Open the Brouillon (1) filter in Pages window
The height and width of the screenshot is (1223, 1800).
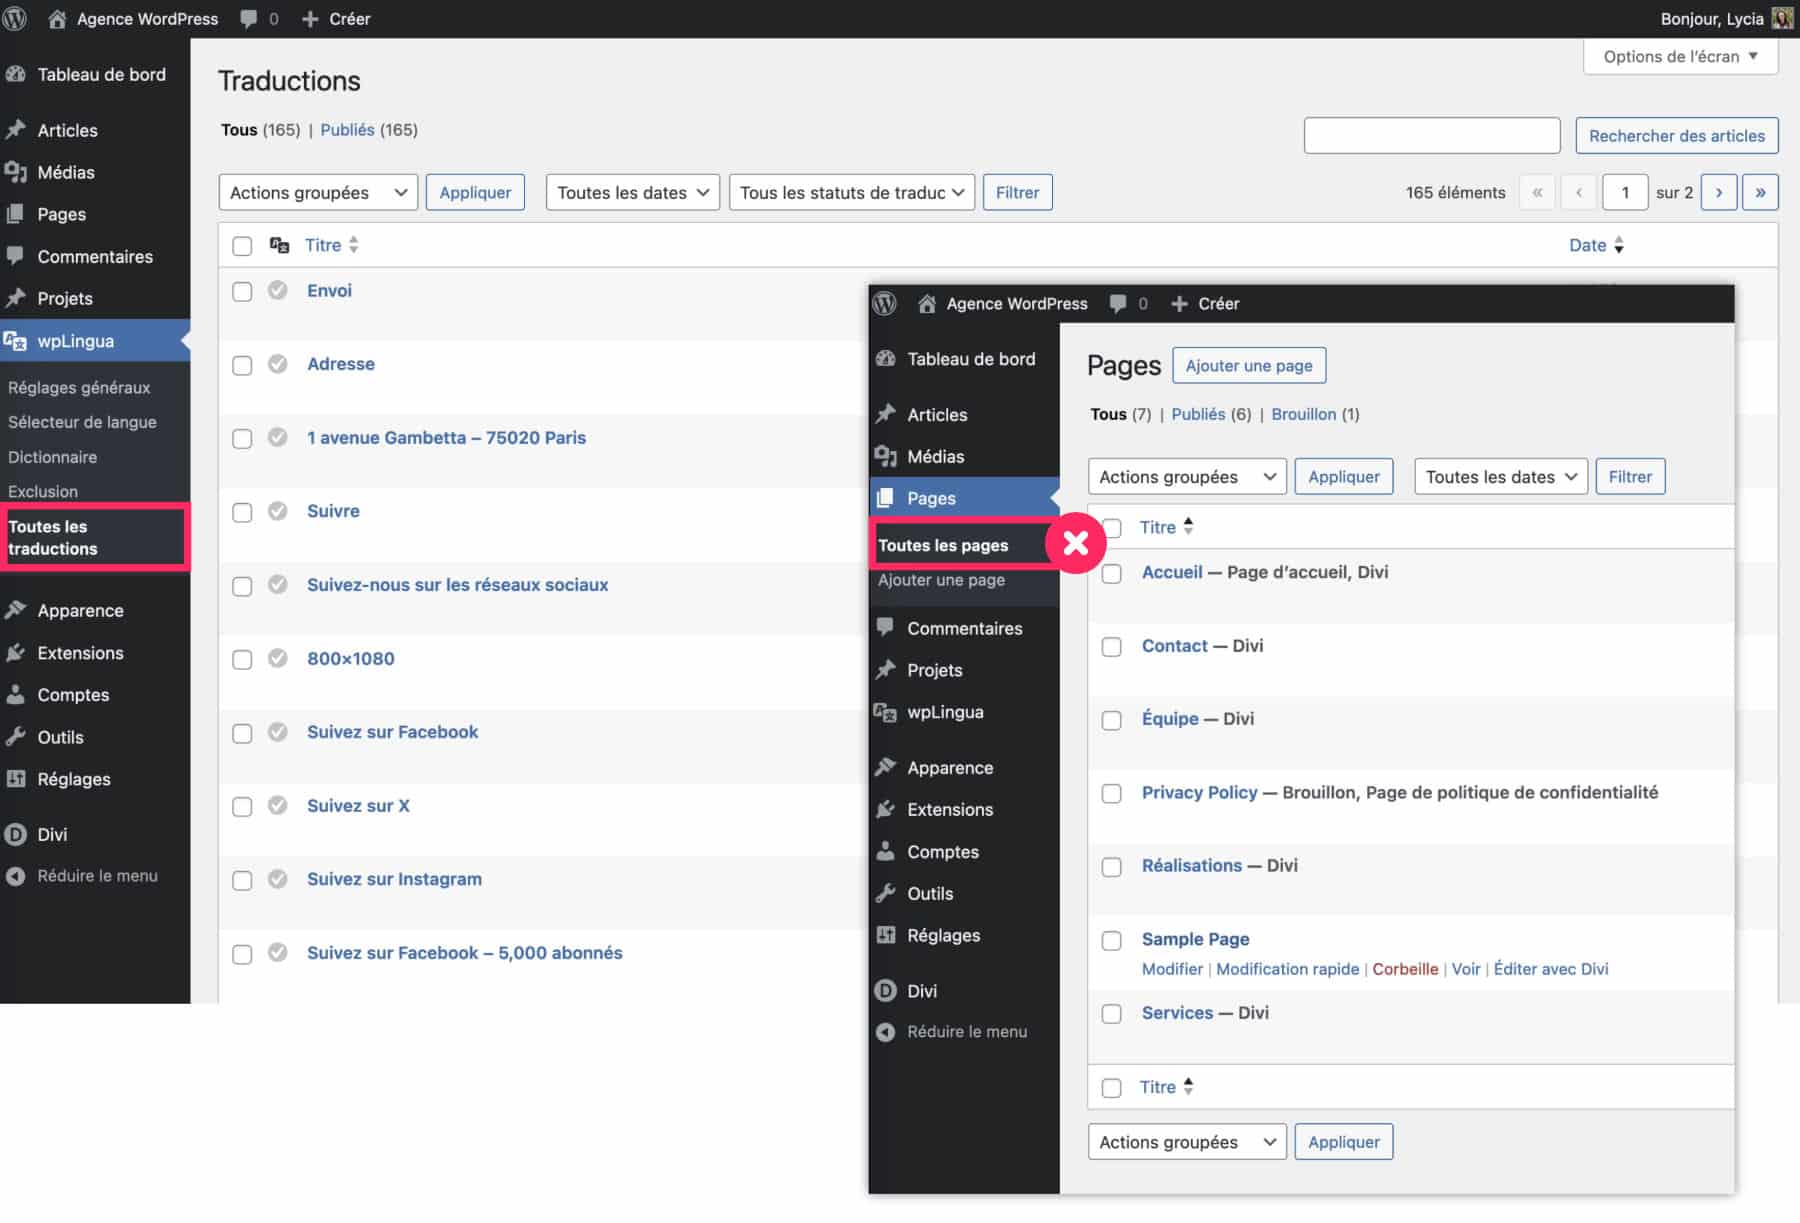(x=1315, y=414)
